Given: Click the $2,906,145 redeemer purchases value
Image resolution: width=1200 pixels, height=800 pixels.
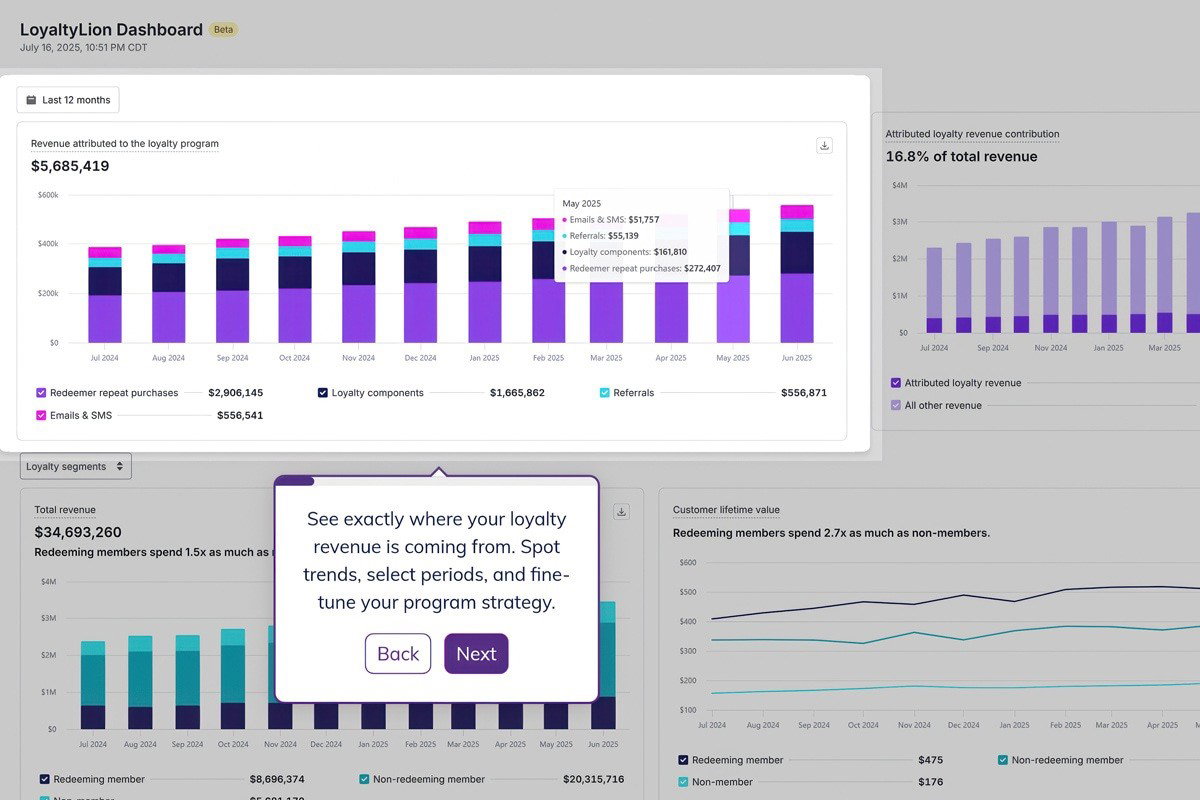Looking at the screenshot, I should (236, 393).
